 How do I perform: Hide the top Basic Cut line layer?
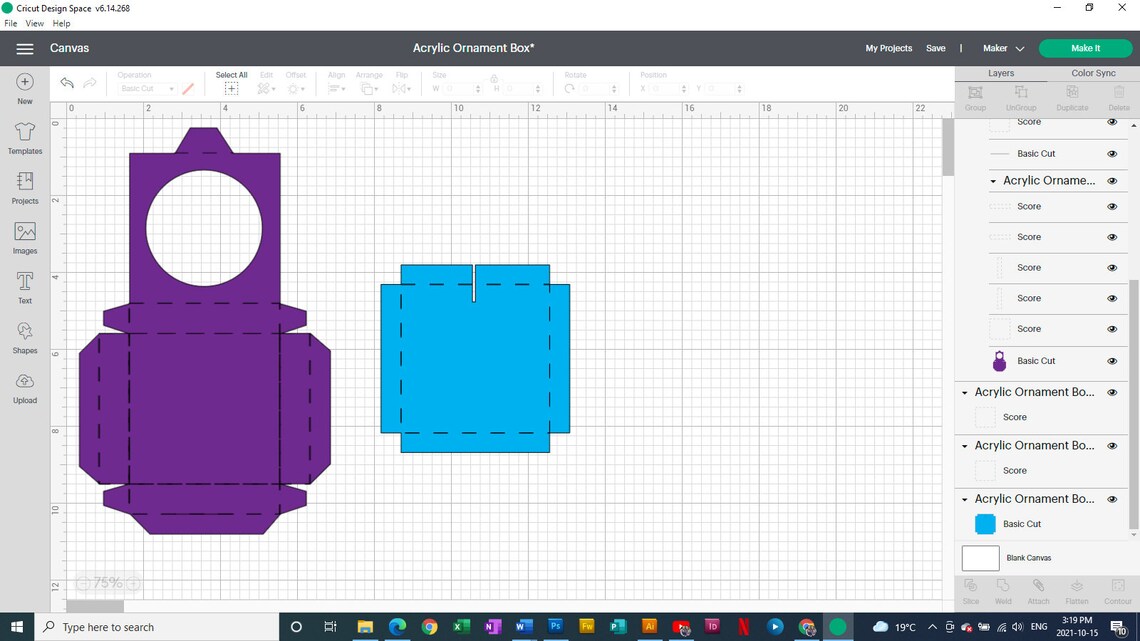(1112, 153)
